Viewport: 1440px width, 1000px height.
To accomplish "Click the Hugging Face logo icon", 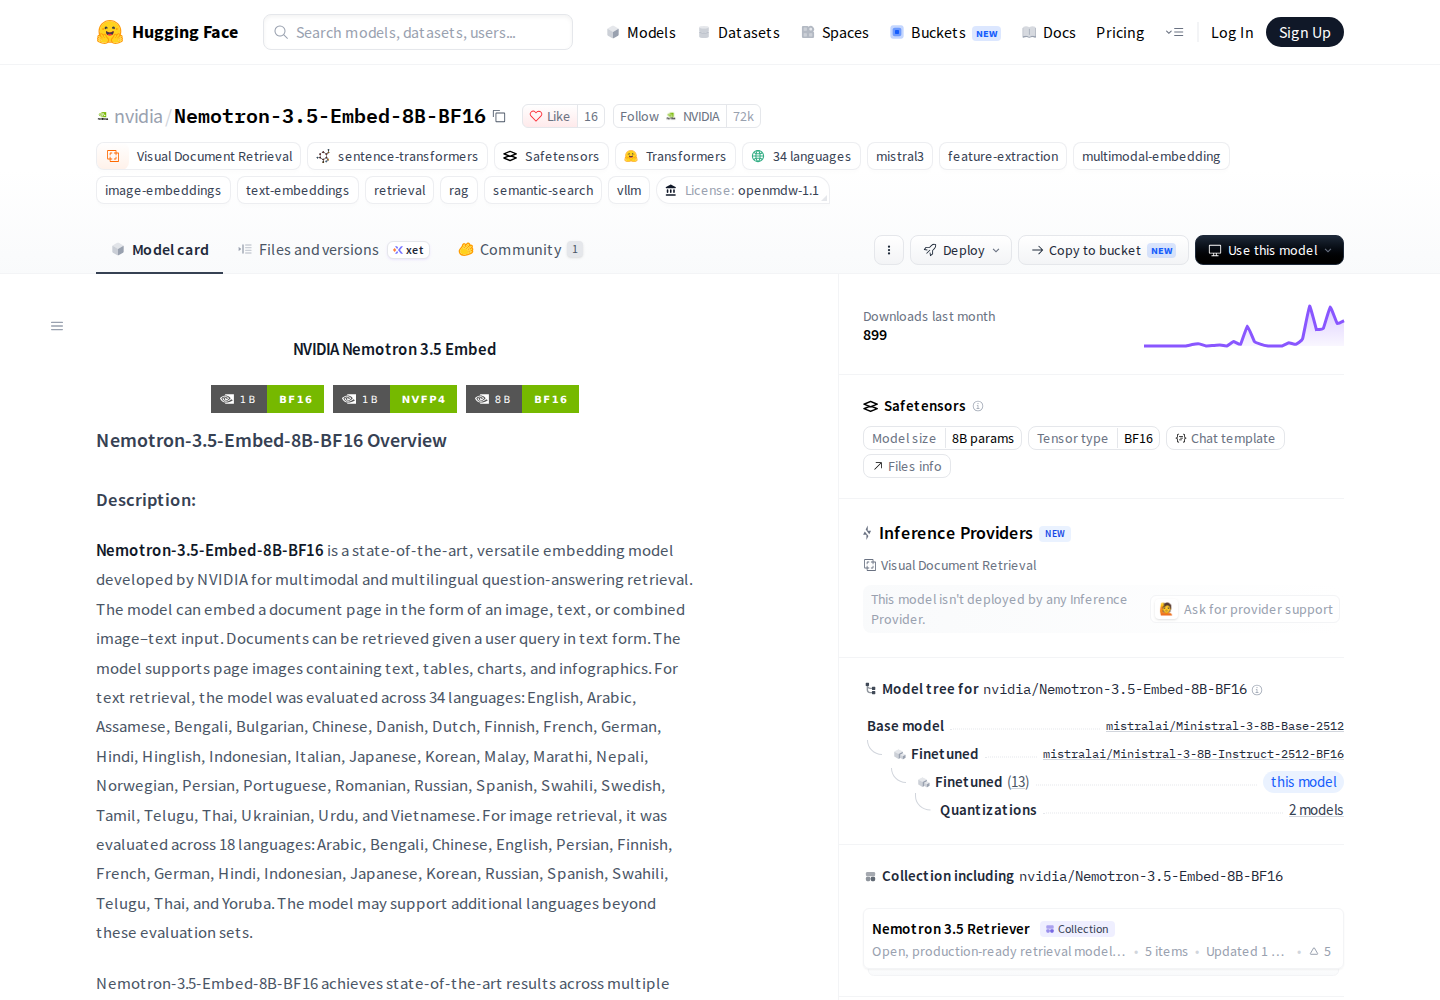I will tap(110, 32).
